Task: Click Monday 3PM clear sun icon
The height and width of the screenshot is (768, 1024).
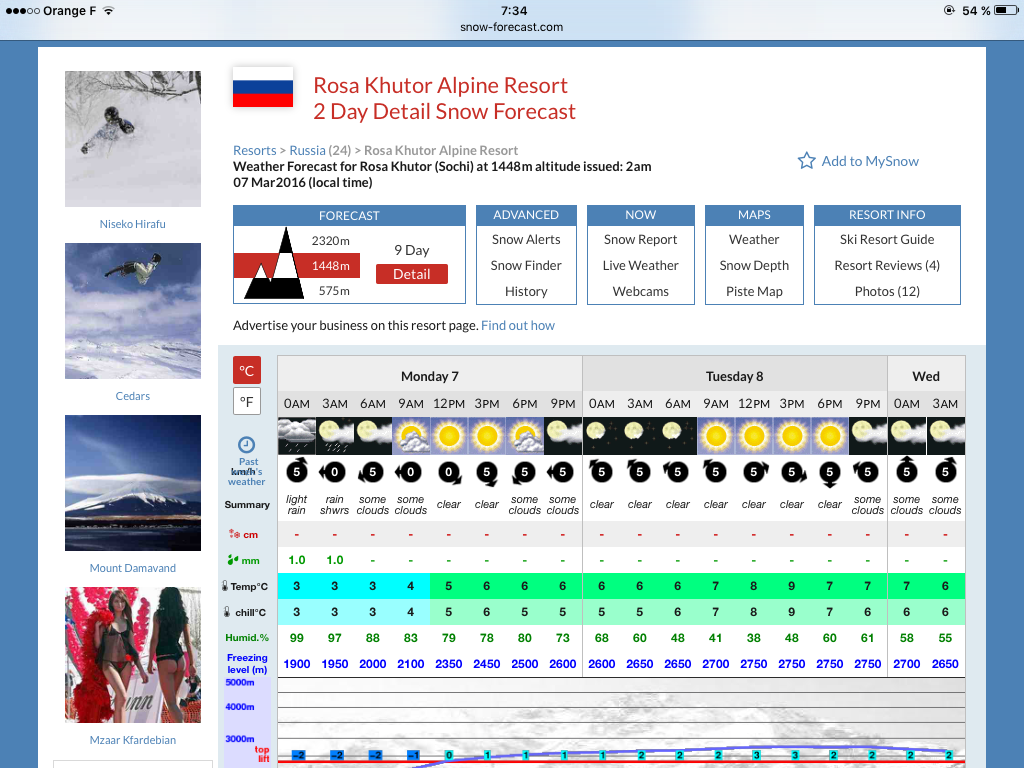Action: [487, 436]
